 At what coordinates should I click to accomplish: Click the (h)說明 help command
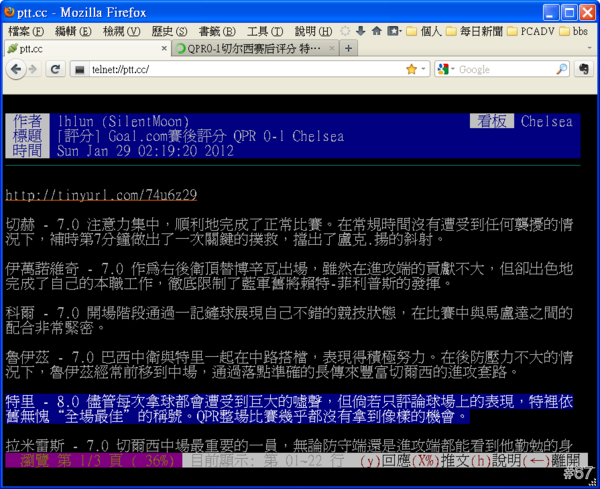point(496,461)
